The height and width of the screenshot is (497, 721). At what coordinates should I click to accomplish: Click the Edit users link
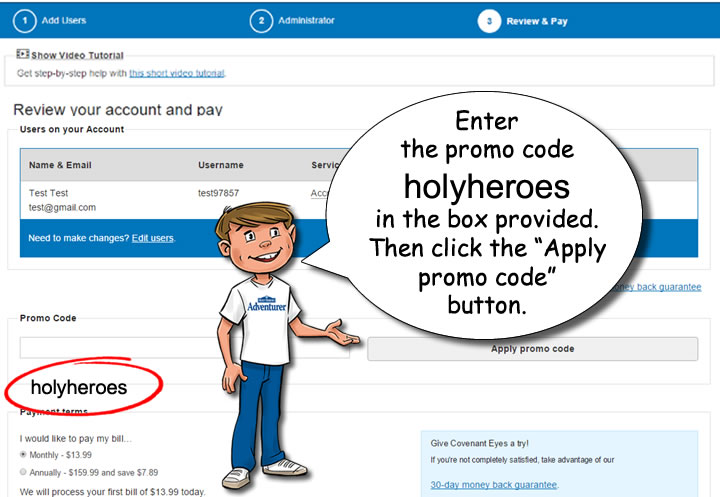[153, 238]
